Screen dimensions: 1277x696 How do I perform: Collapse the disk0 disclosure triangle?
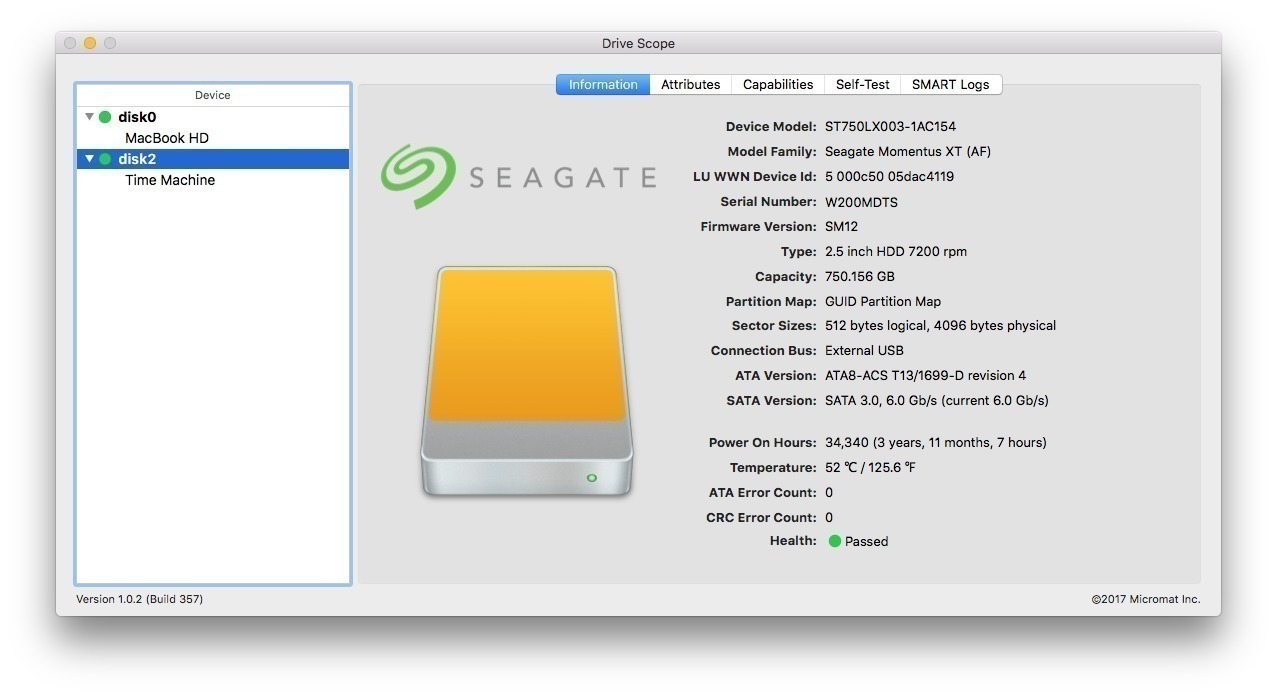coord(88,116)
